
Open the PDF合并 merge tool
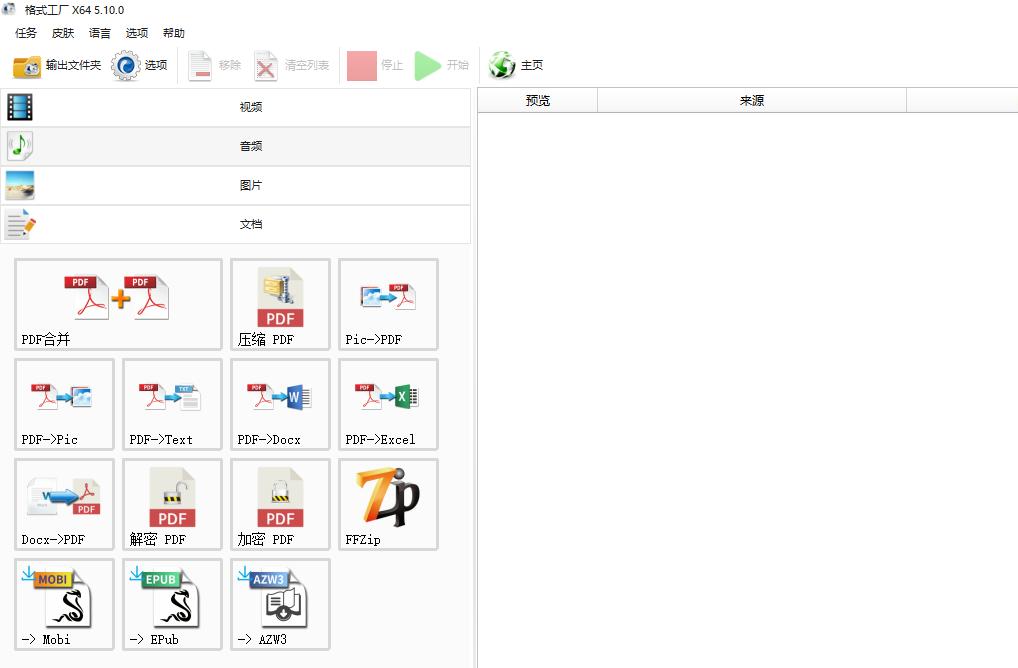[x=118, y=304]
